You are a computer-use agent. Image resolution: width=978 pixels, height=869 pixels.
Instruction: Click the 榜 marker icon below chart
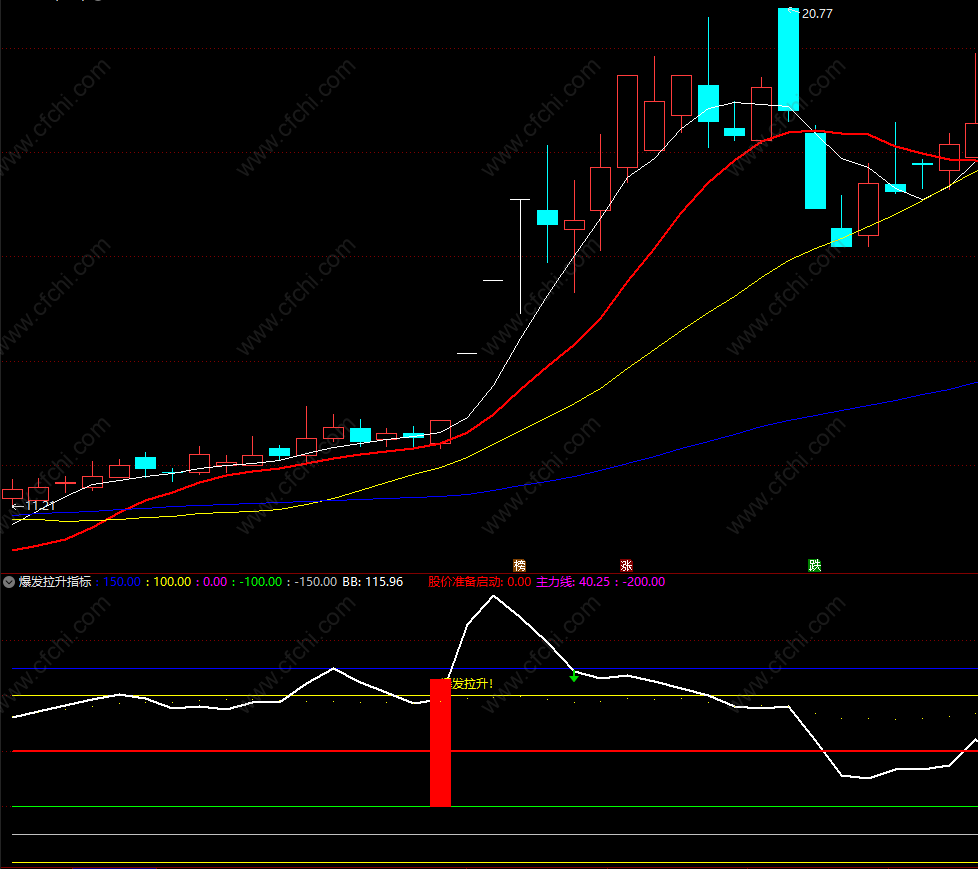(518, 565)
